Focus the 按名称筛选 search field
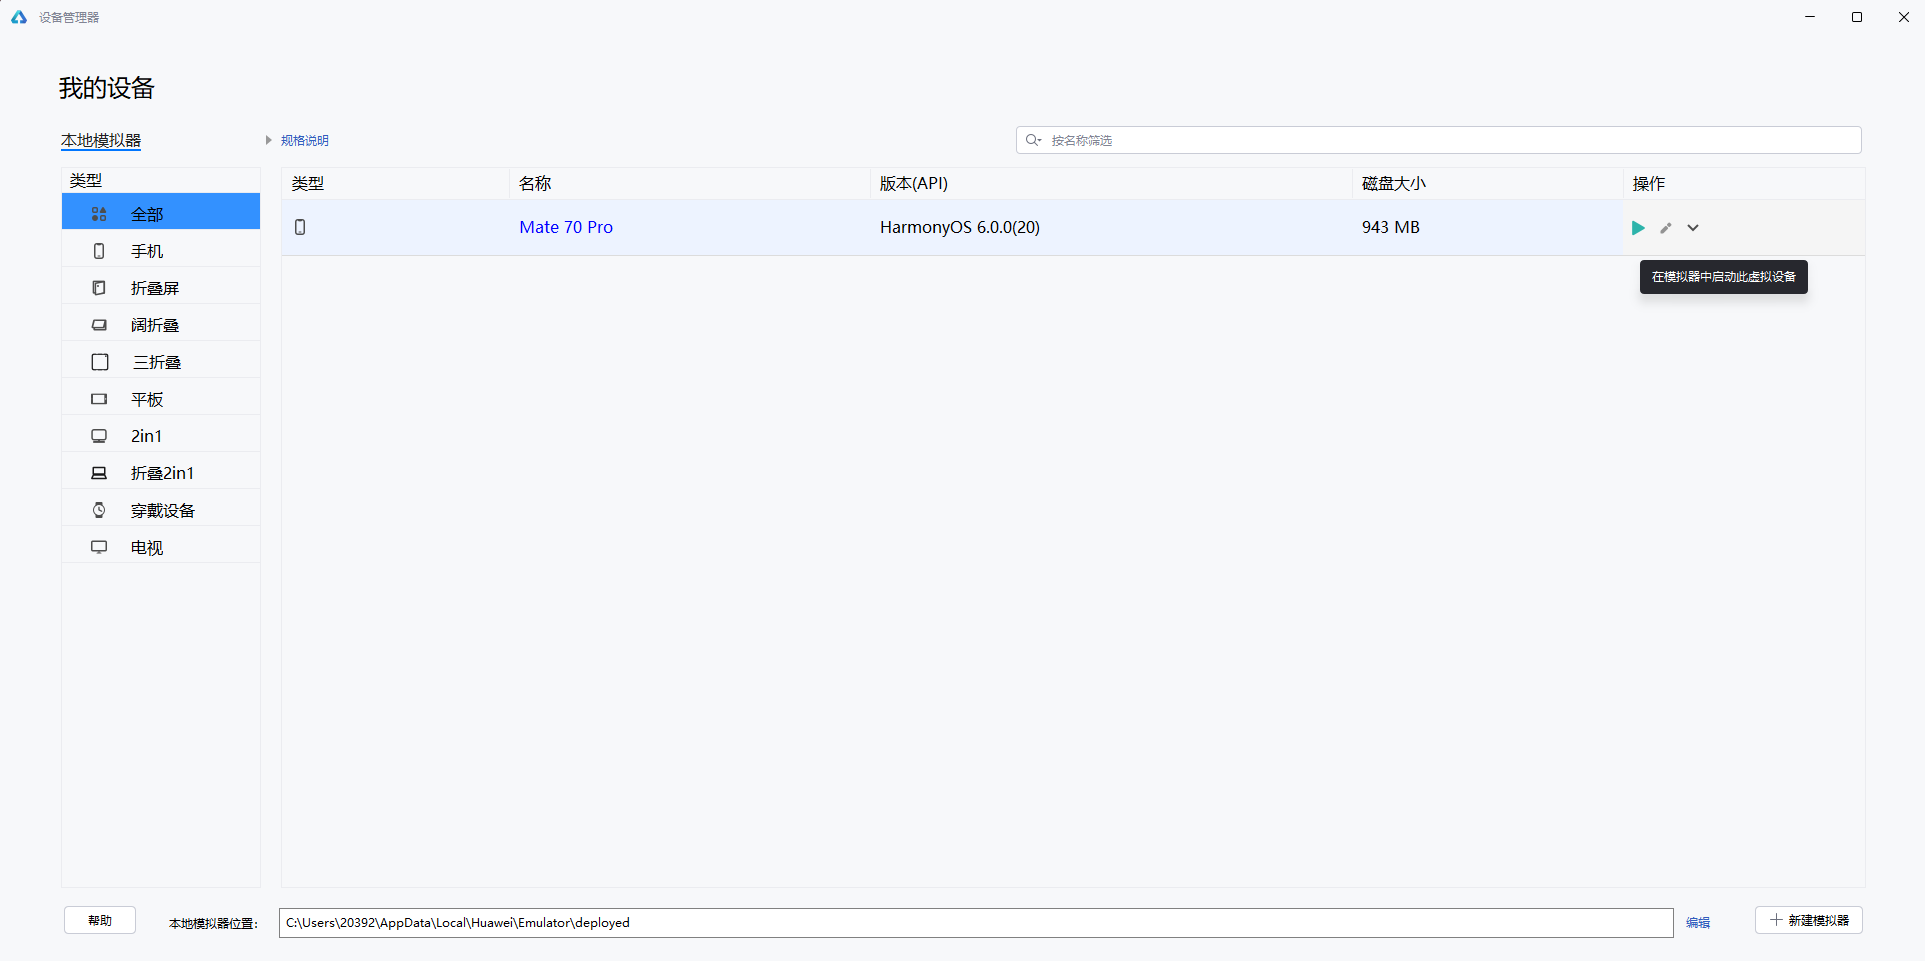The image size is (1925, 961). pyautogui.click(x=1439, y=140)
